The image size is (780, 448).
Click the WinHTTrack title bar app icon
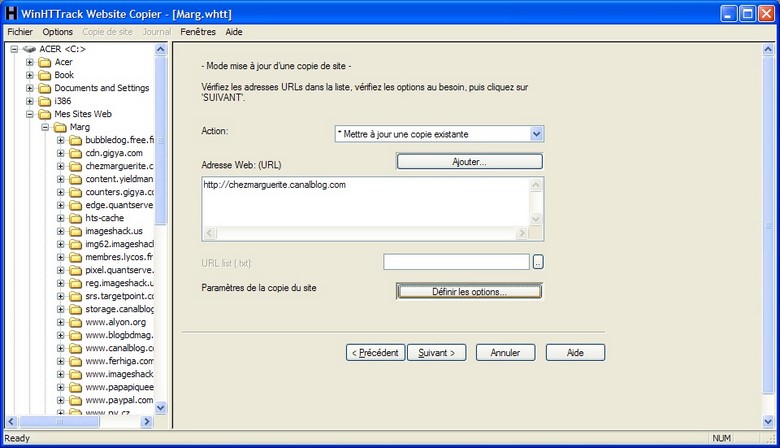point(11,13)
